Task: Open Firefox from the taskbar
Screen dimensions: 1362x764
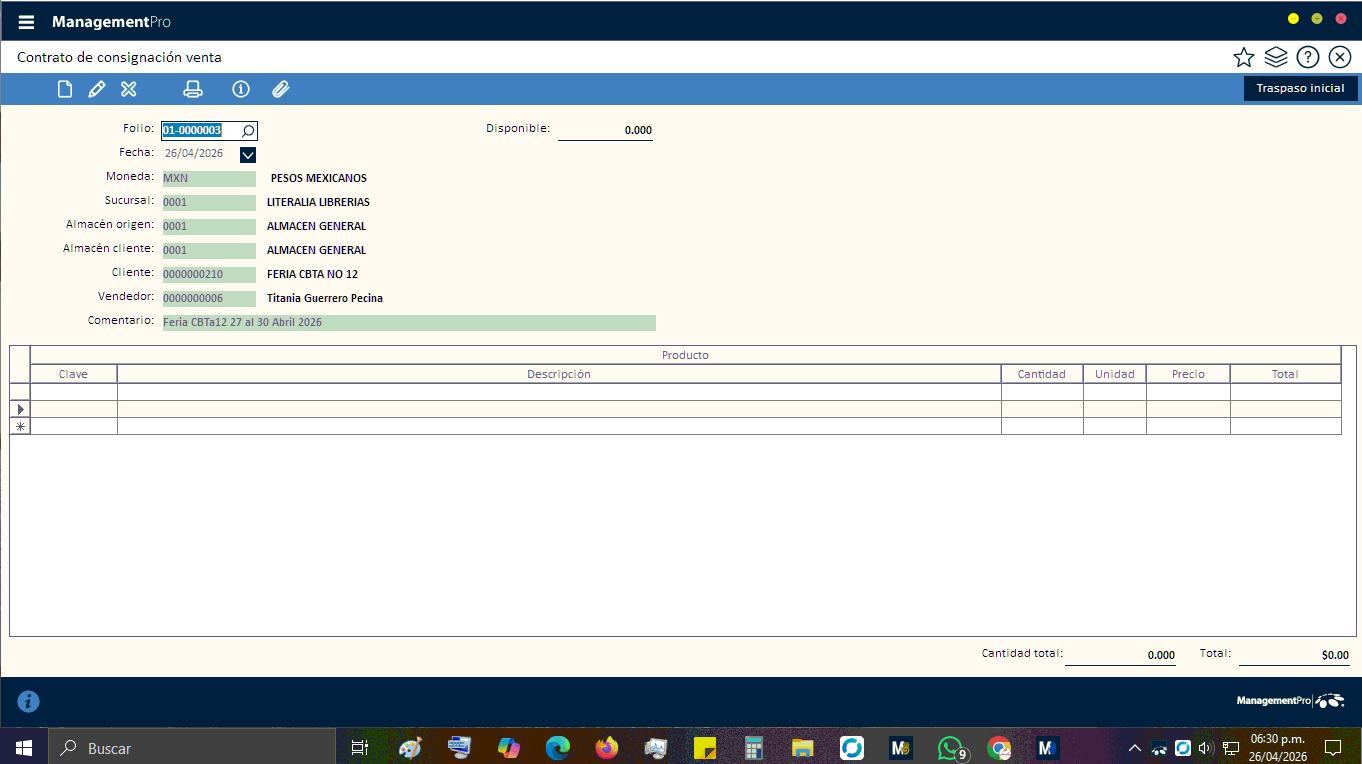Action: (606, 747)
